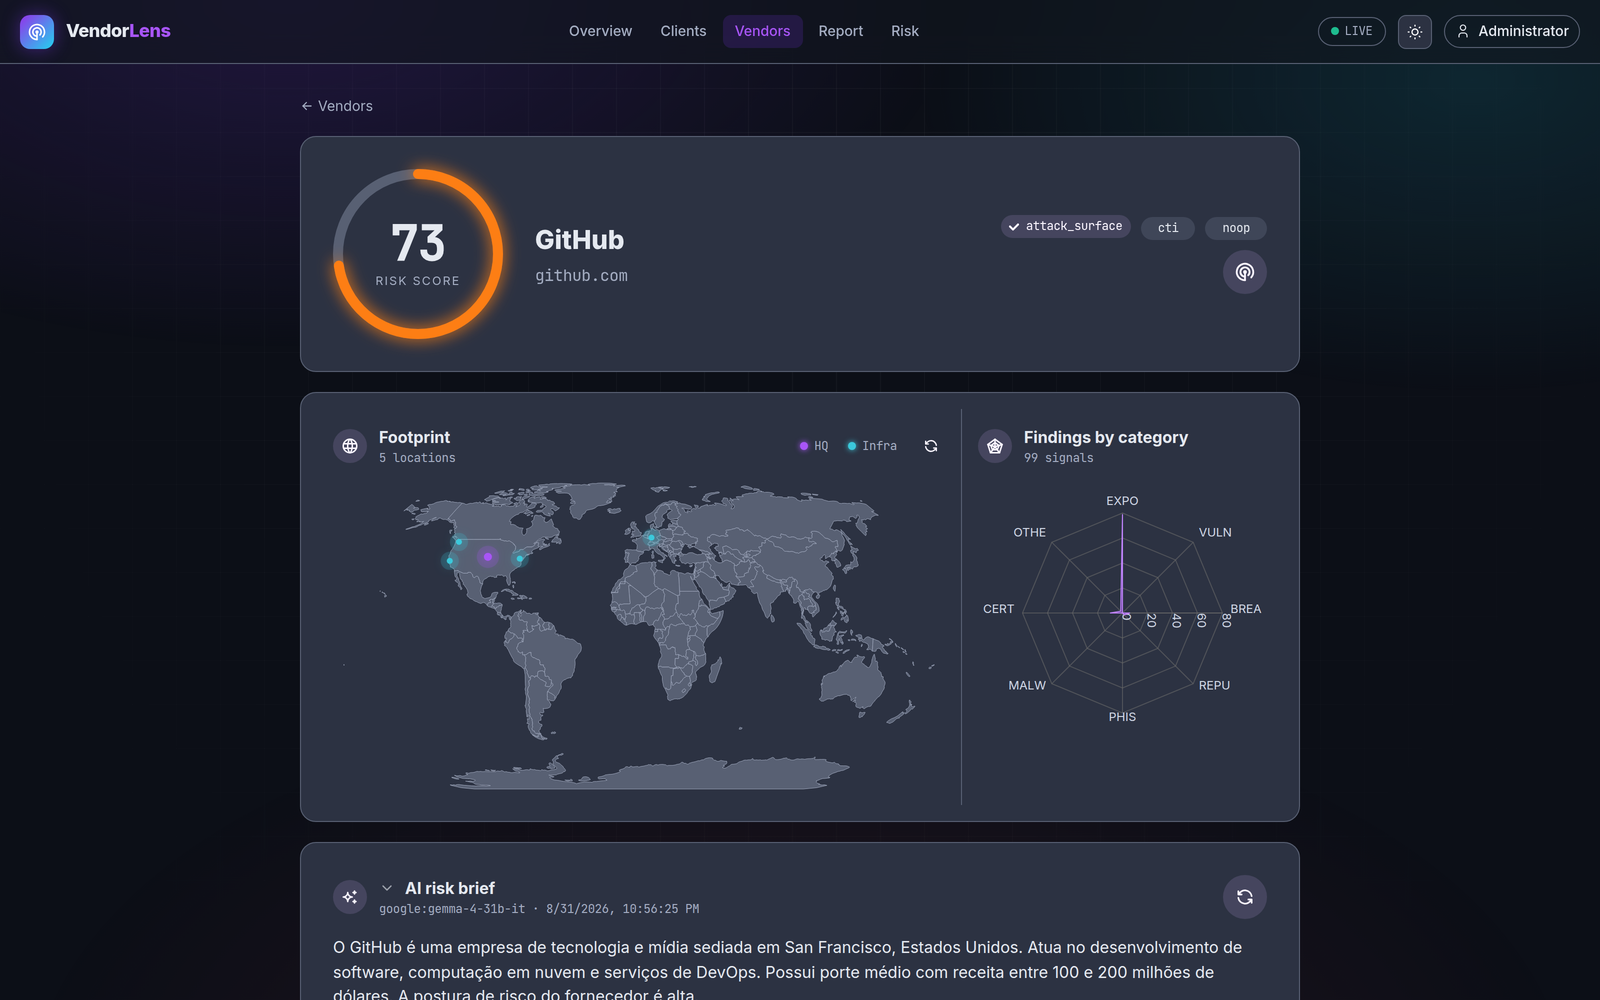Click the '5 locations' count text
The width and height of the screenshot is (1600, 1000).
point(417,458)
